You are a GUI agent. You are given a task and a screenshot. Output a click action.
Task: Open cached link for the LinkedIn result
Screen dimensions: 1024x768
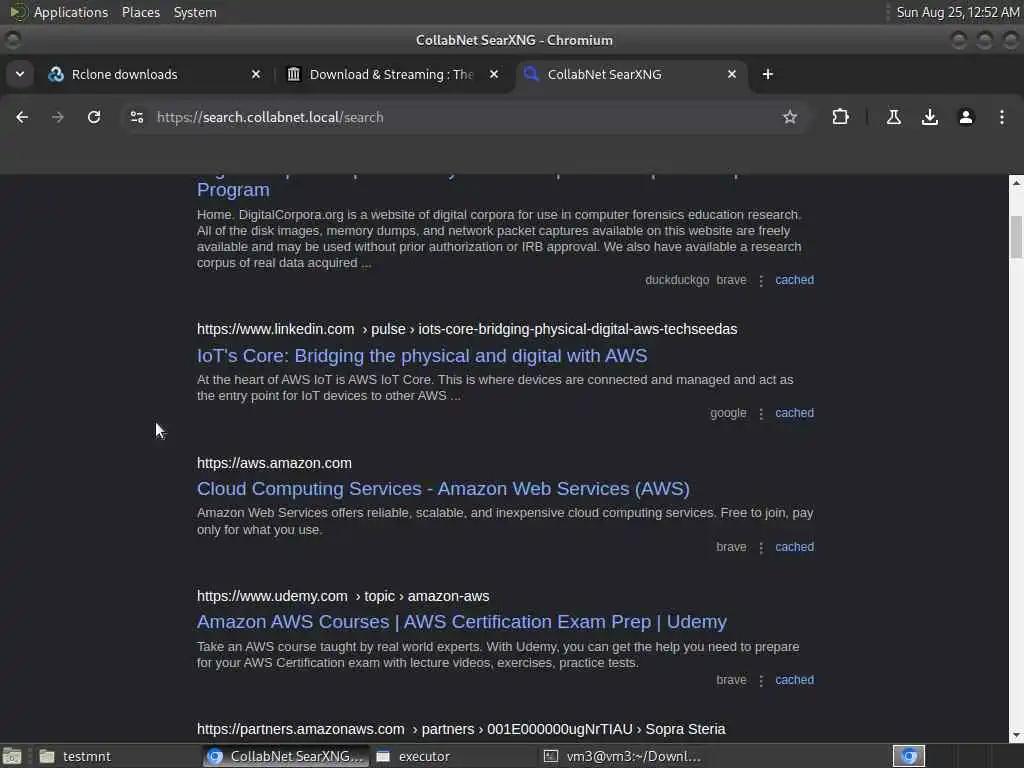pos(794,413)
